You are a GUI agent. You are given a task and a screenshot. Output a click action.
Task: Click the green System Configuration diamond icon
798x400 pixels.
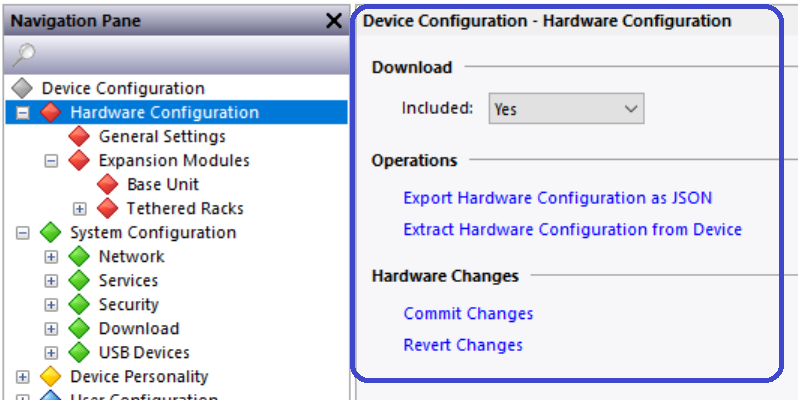tap(51, 233)
